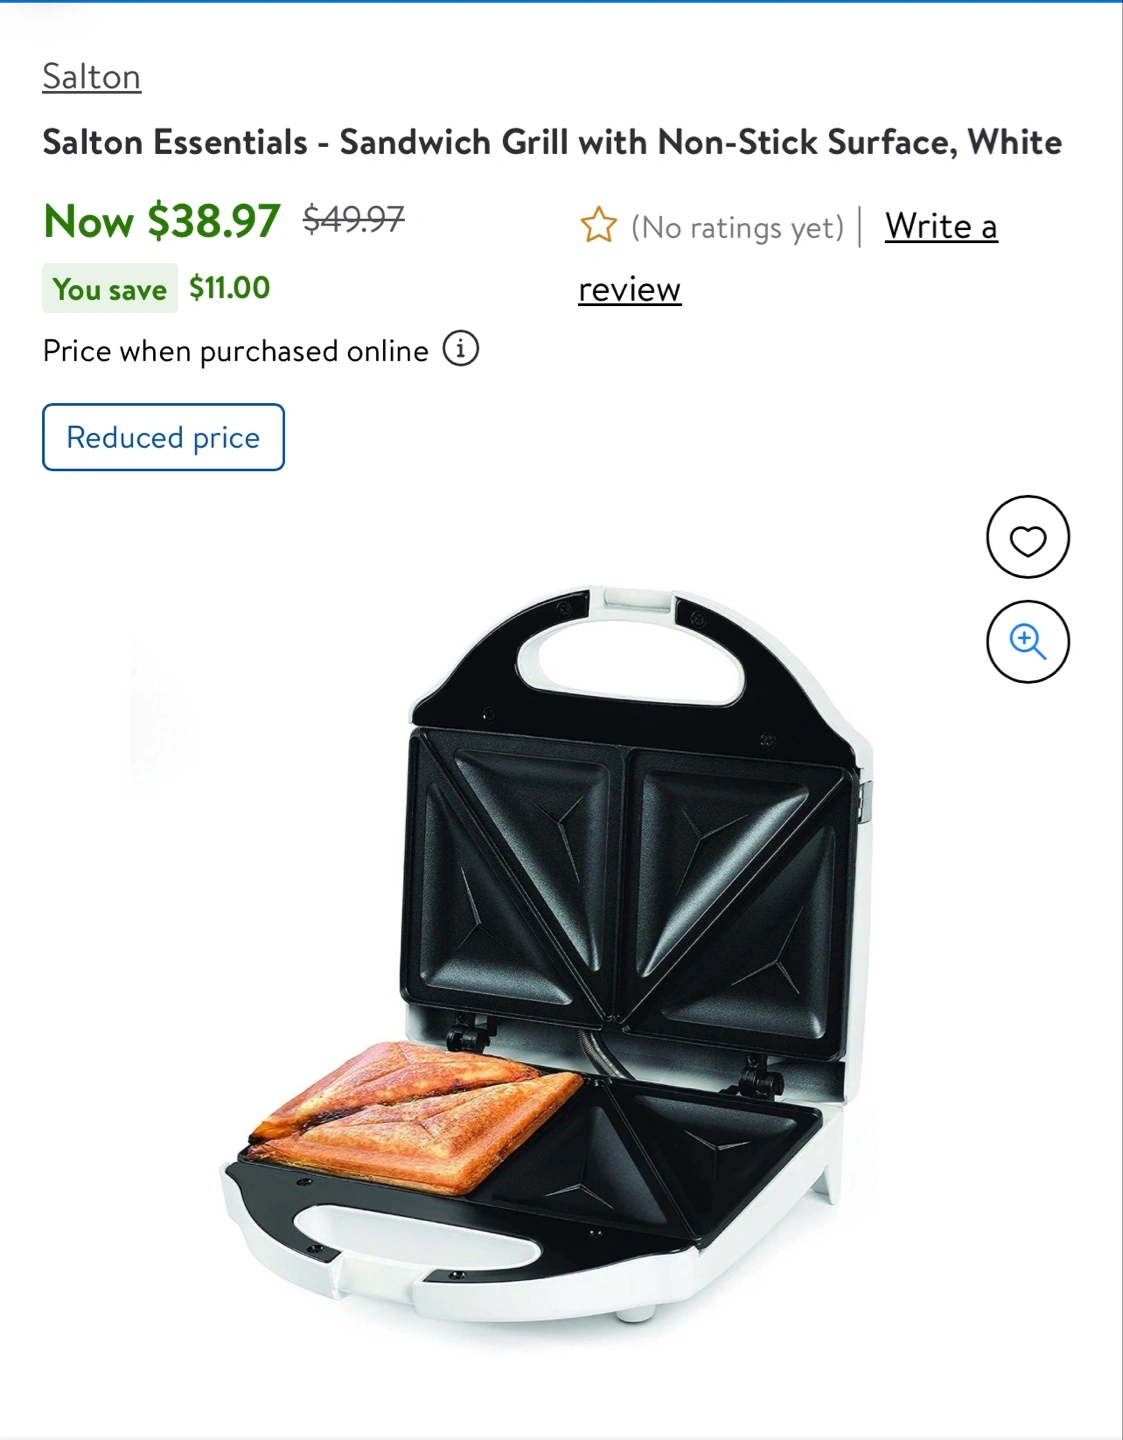
Task: Select the Reduced price badge
Action: [163, 437]
